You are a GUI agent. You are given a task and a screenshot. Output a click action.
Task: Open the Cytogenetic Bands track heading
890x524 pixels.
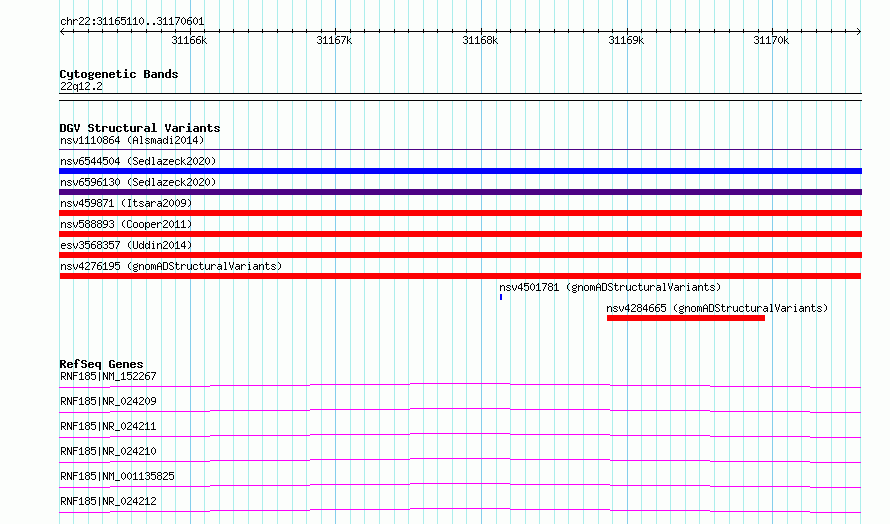119,74
